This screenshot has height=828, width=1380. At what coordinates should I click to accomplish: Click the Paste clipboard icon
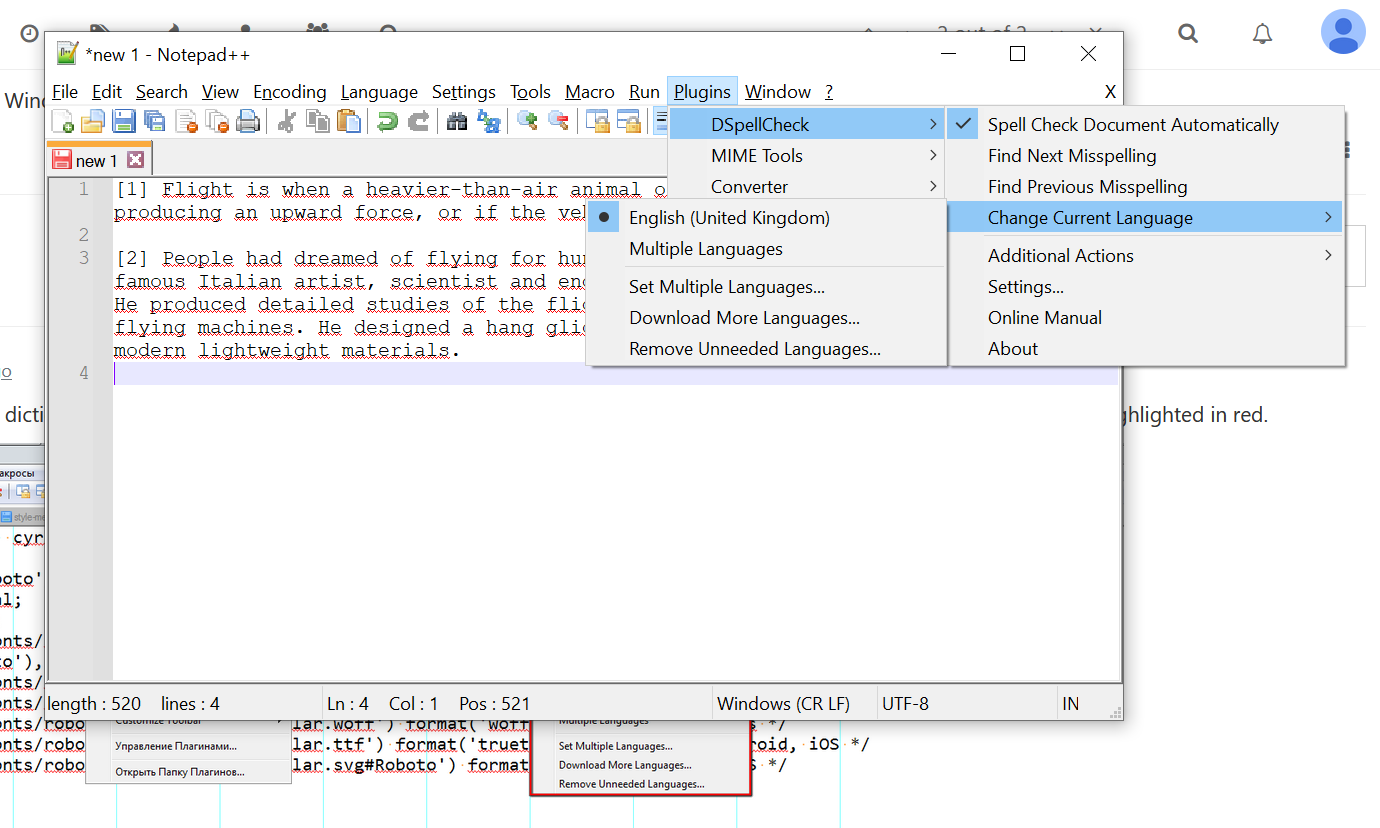pyautogui.click(x=349, y=122)
